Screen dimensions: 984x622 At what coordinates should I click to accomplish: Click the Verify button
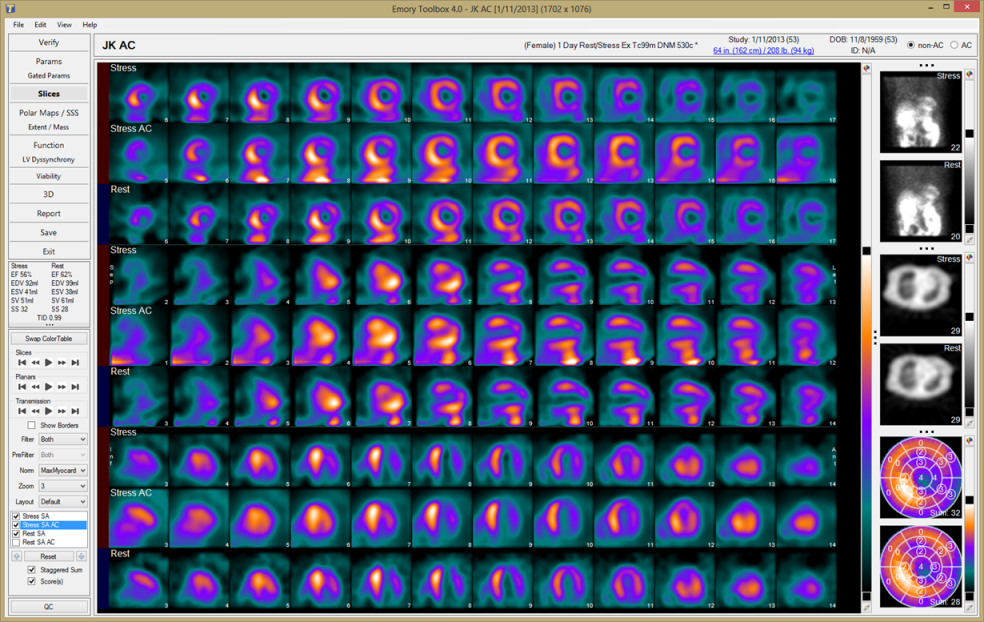[x=49, y=43]
